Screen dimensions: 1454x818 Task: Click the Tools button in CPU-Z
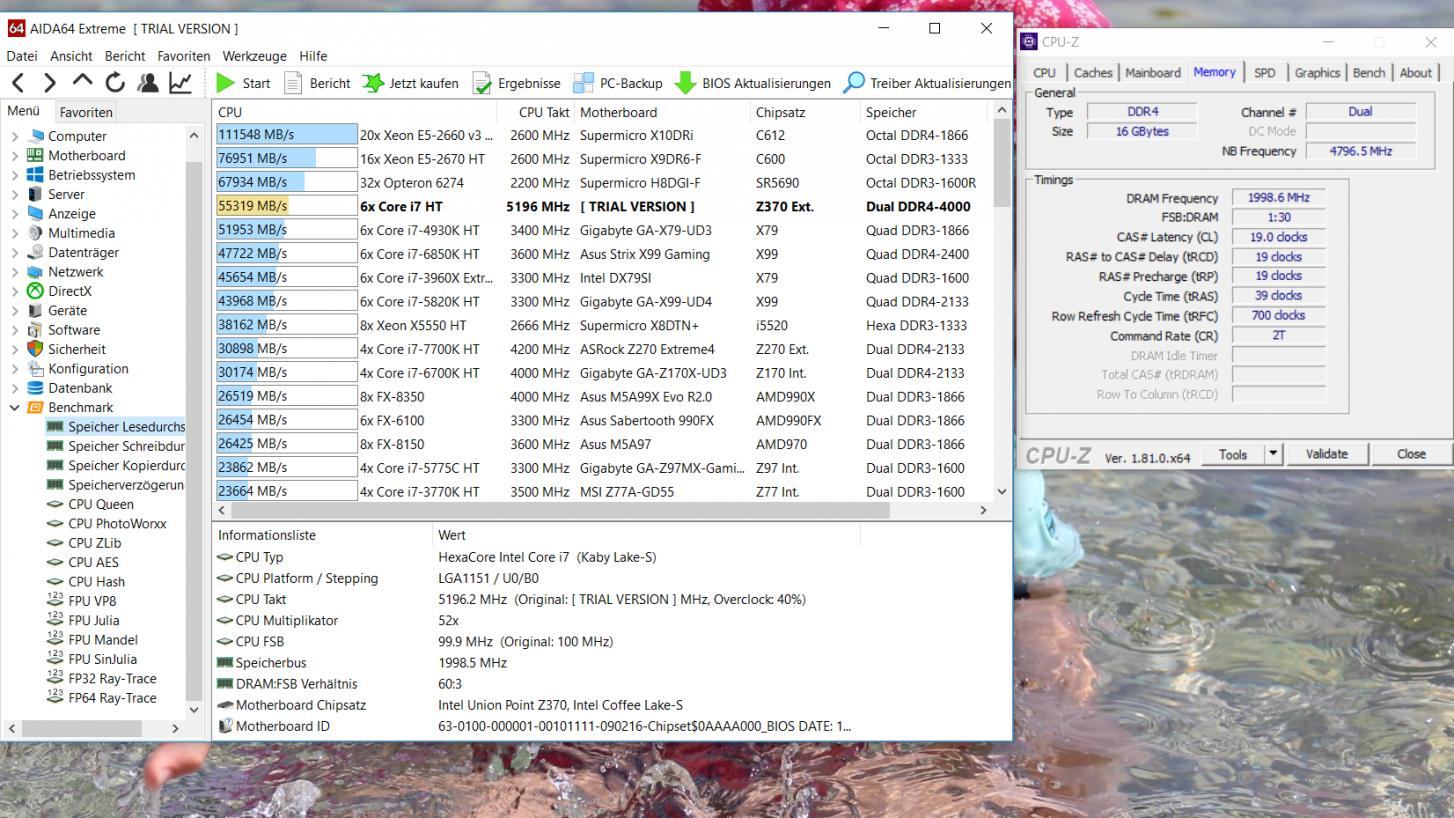pos(1233,454)
